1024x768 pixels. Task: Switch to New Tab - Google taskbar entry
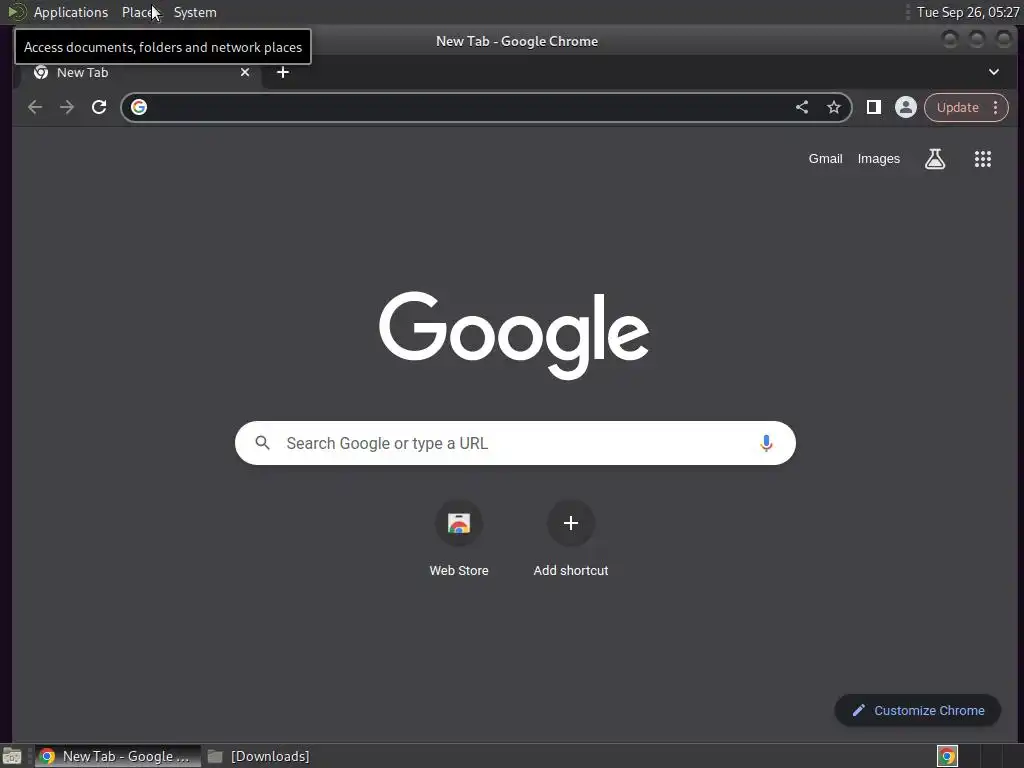pyautogui.click(x=118, y=756)
